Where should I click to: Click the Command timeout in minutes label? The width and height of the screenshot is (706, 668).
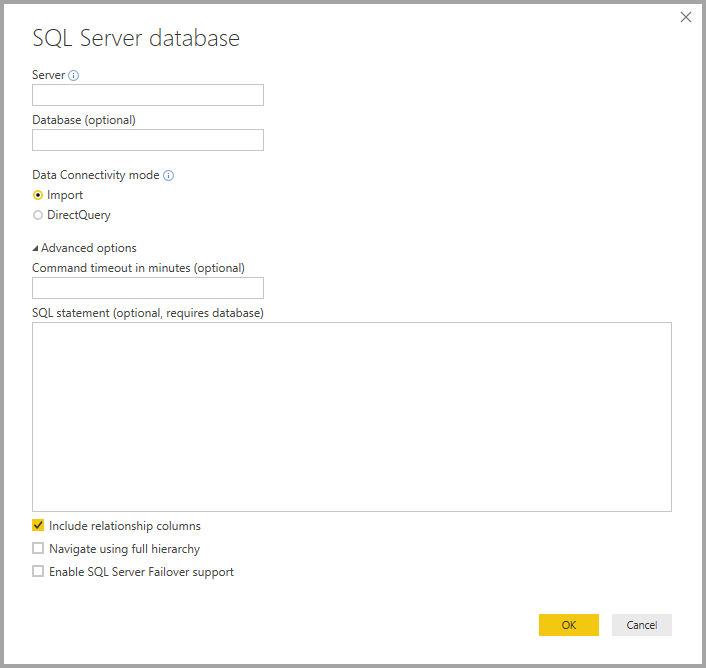coord(138,268)
